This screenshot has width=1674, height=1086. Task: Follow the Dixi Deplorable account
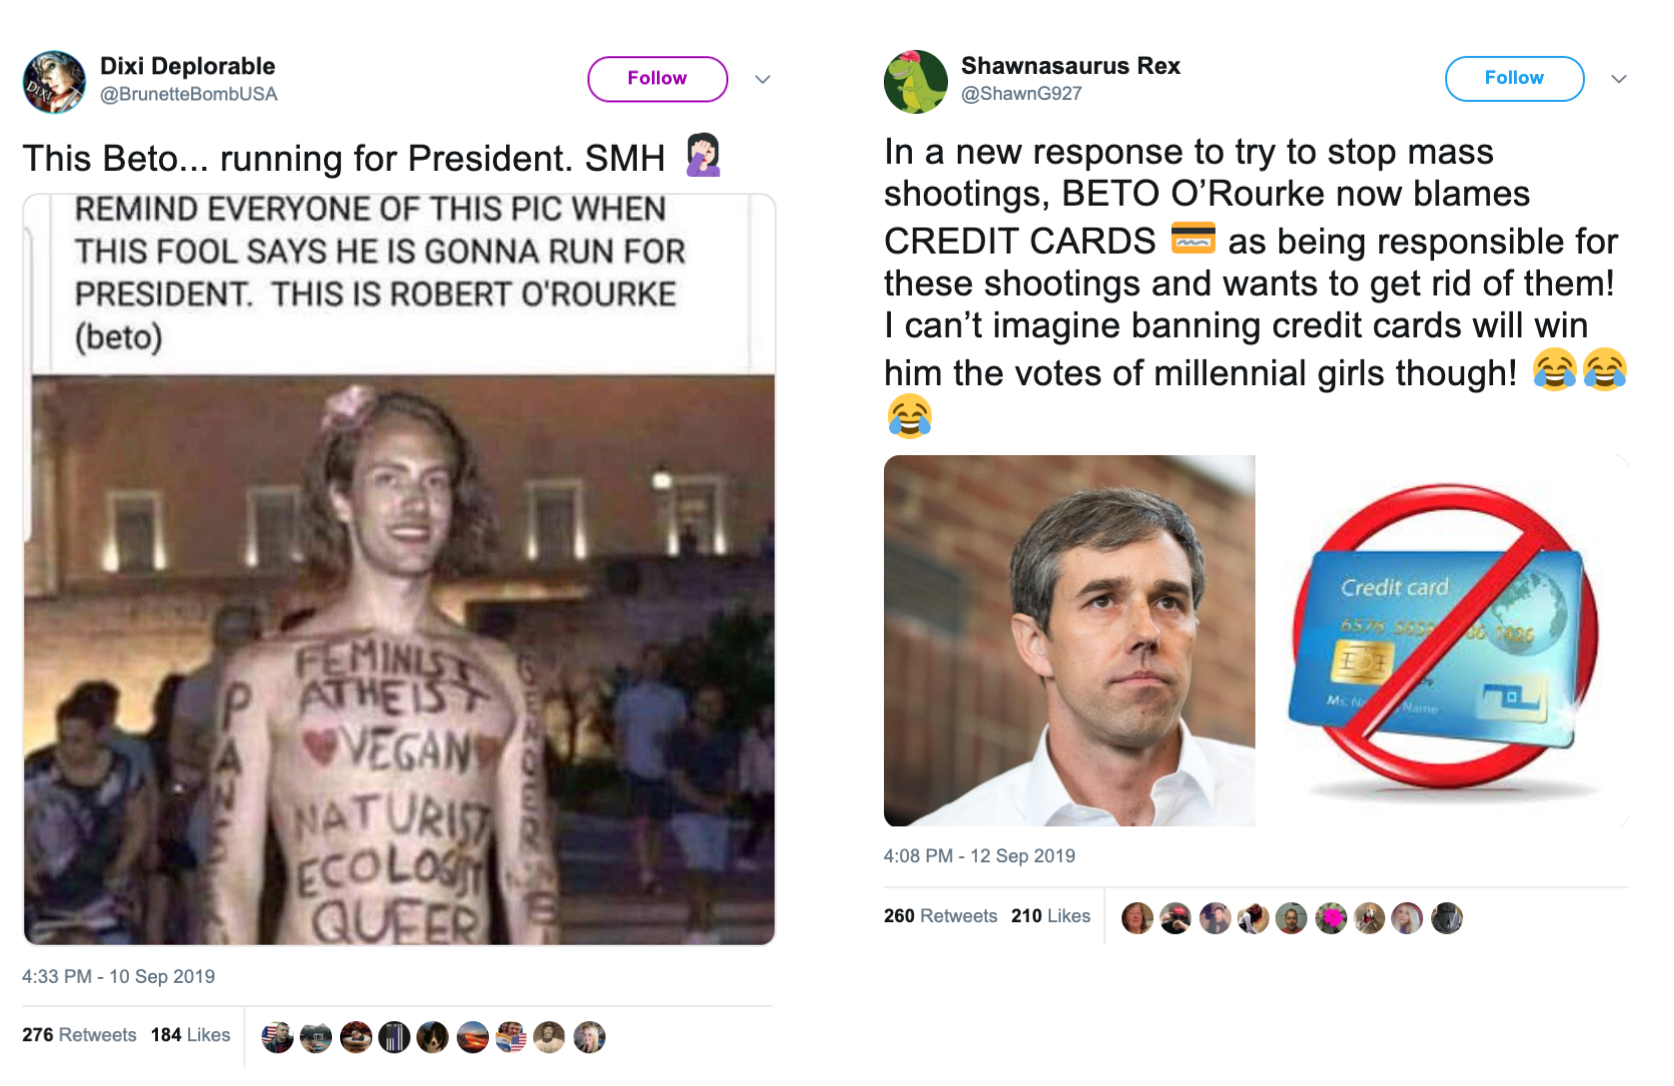pyautogui.click(x=657, y=79)
